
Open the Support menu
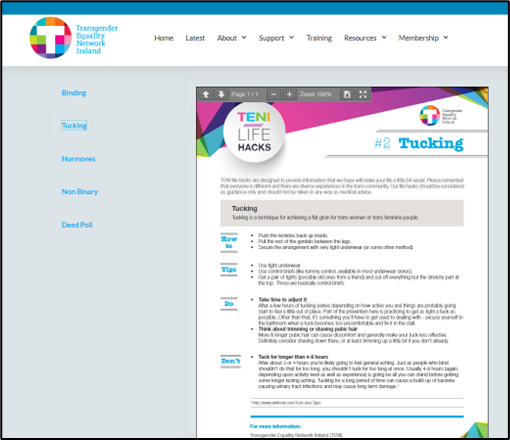tap(271, 38)
